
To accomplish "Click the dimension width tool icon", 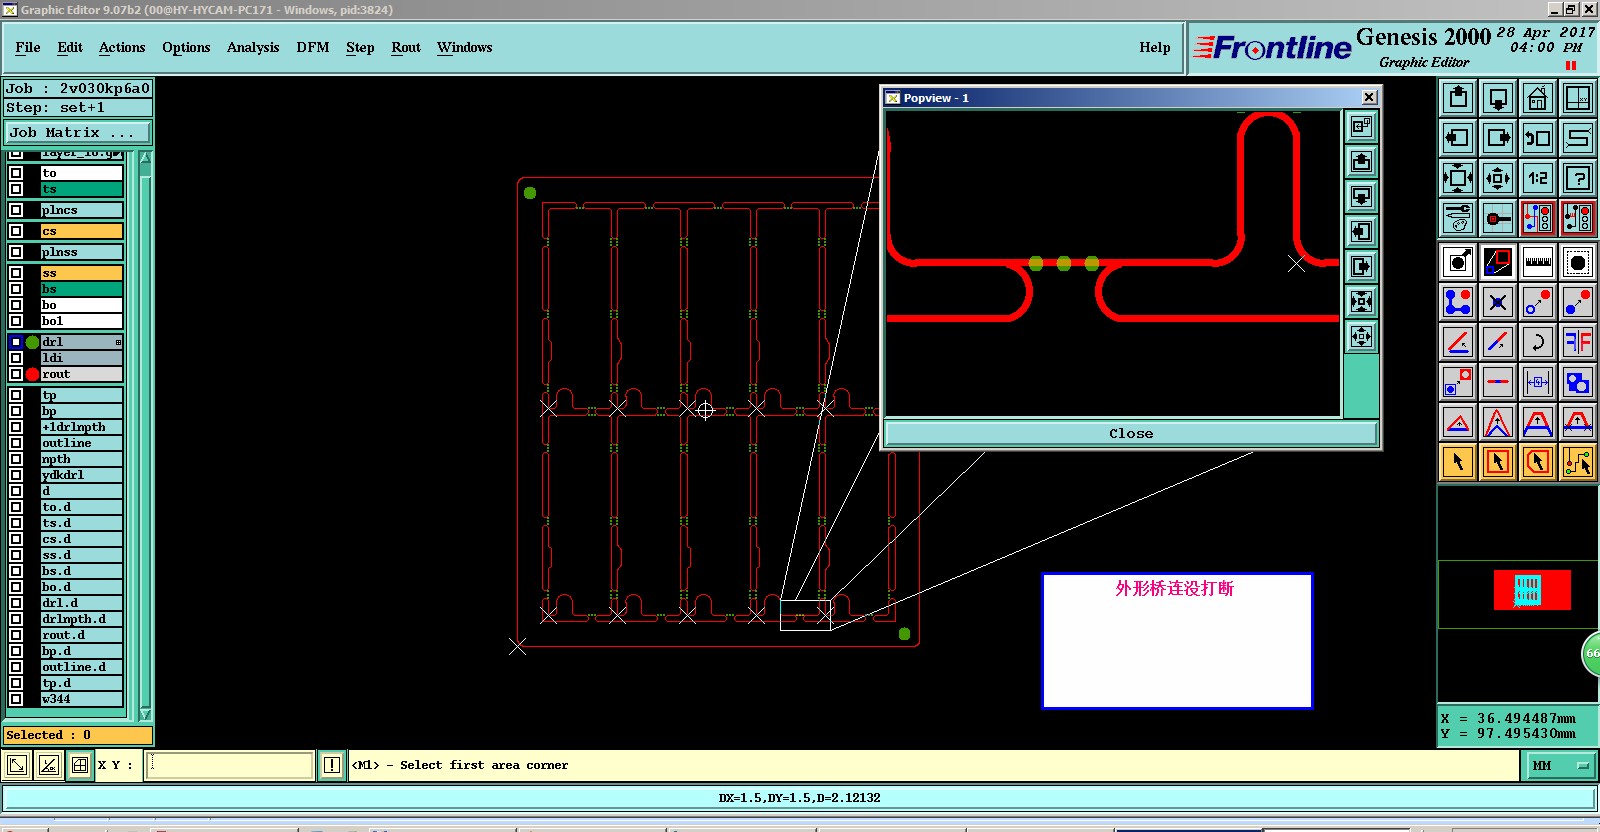I will pos(1538,382).
